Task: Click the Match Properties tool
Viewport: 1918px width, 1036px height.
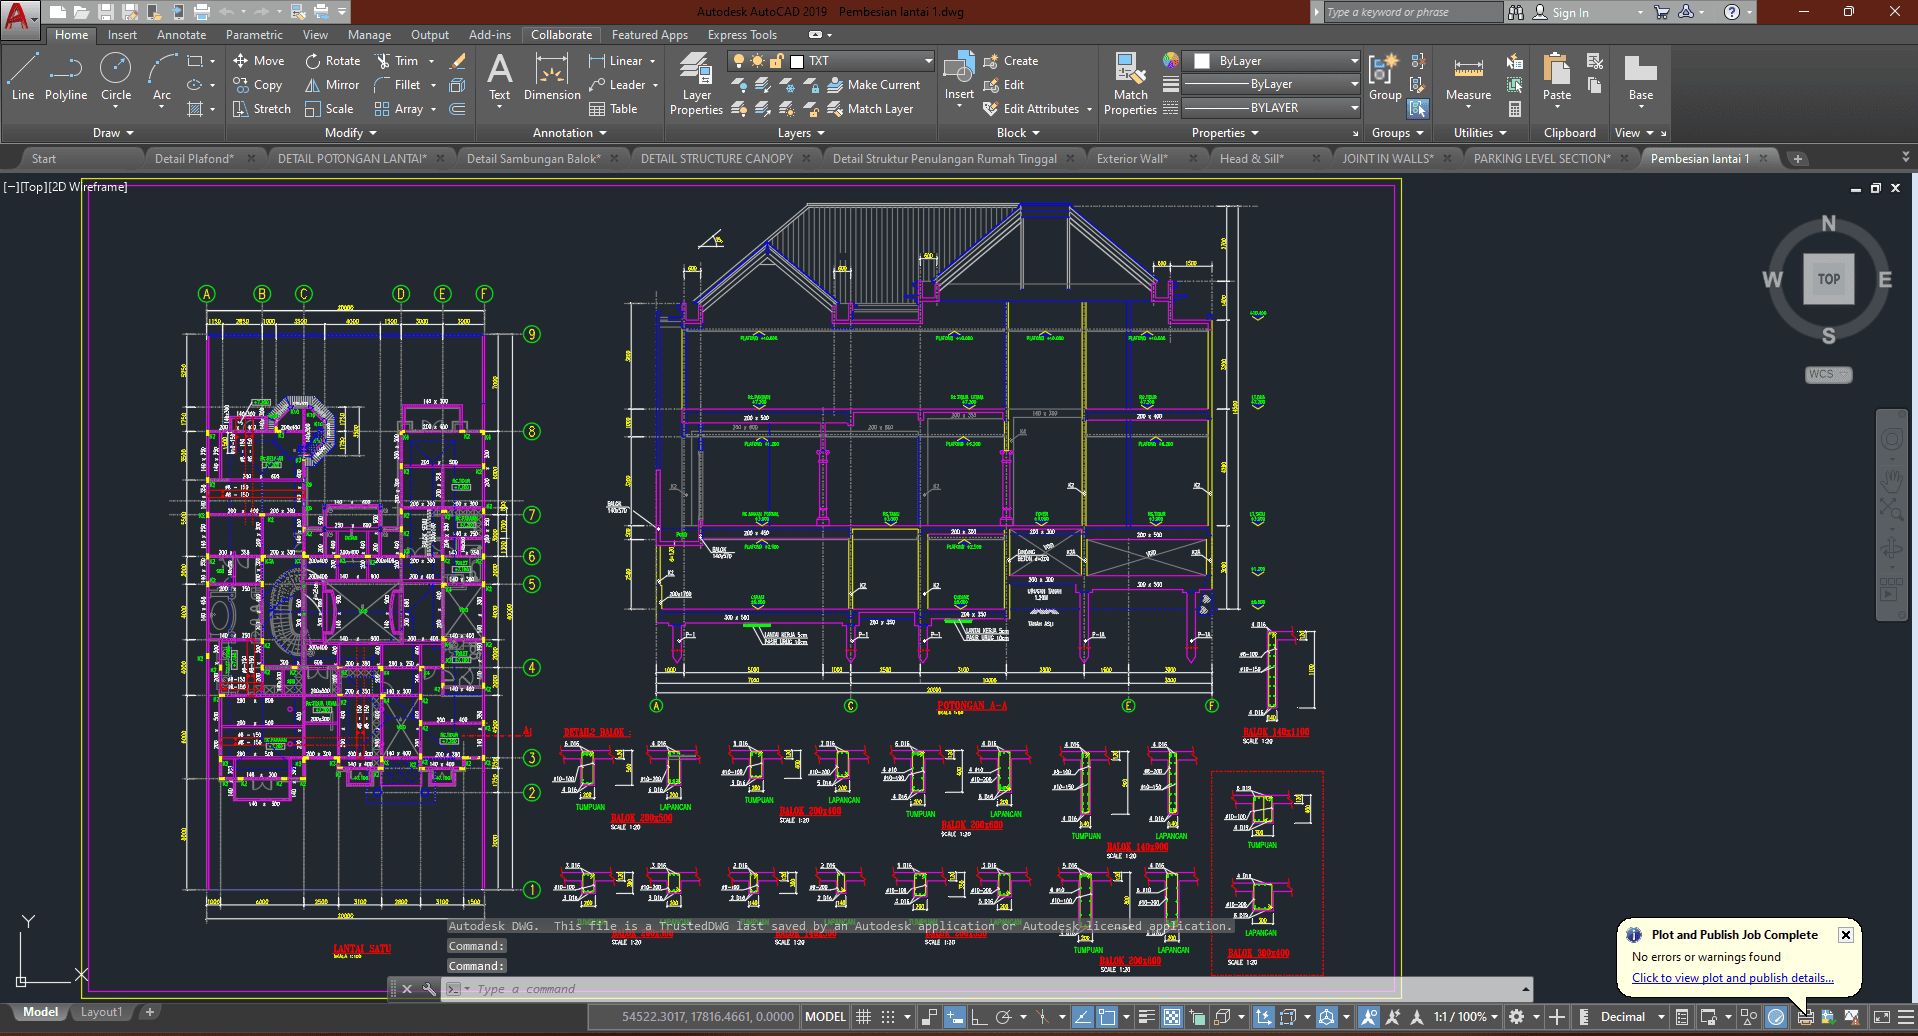Action: 1130,84
